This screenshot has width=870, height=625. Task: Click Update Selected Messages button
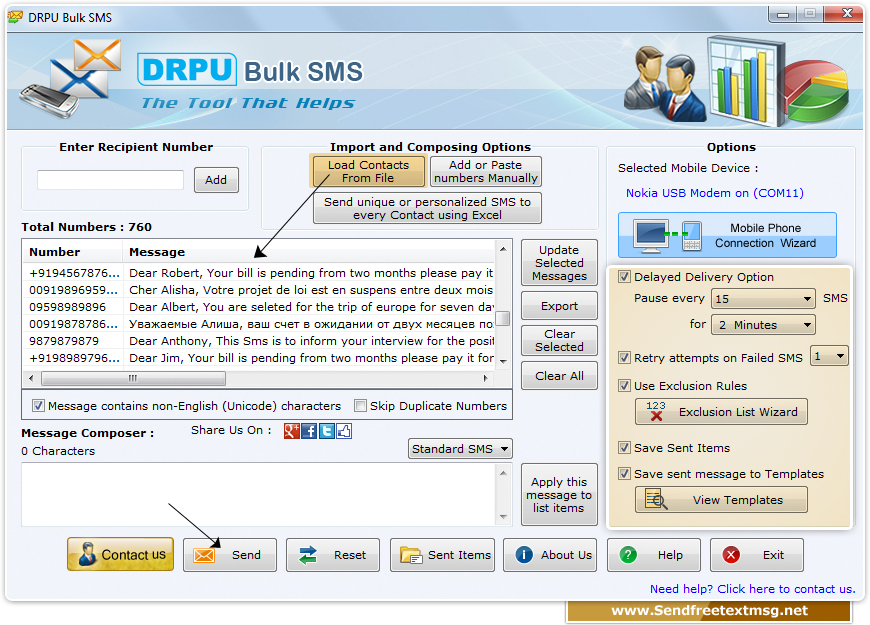559,263
